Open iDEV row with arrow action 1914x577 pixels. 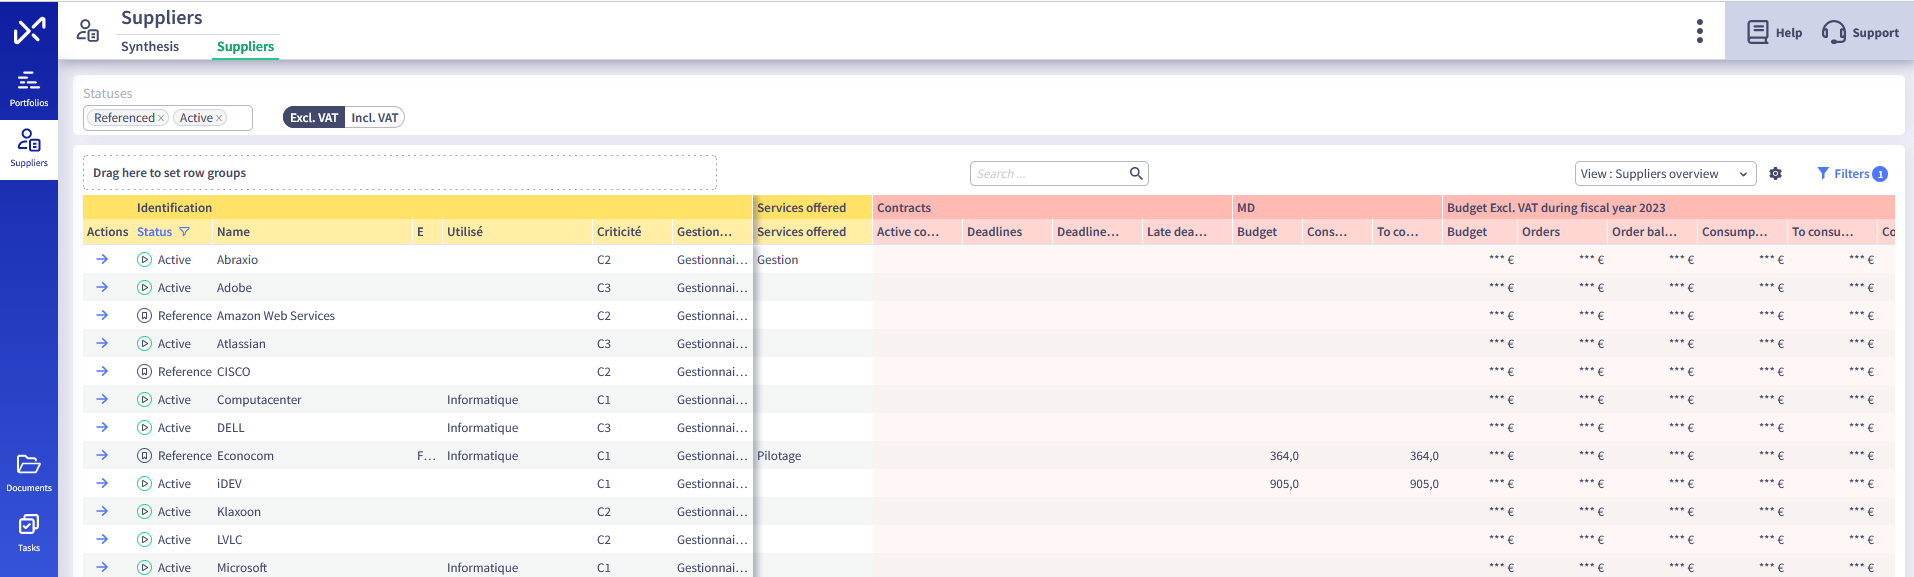point(102,483)
